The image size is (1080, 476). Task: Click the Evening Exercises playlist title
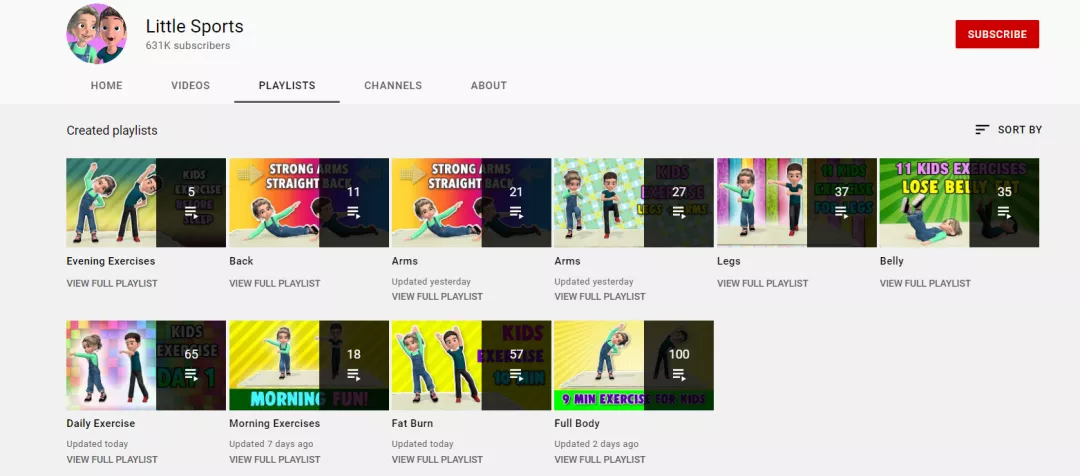pyautogui.click(x=111, y=261)
